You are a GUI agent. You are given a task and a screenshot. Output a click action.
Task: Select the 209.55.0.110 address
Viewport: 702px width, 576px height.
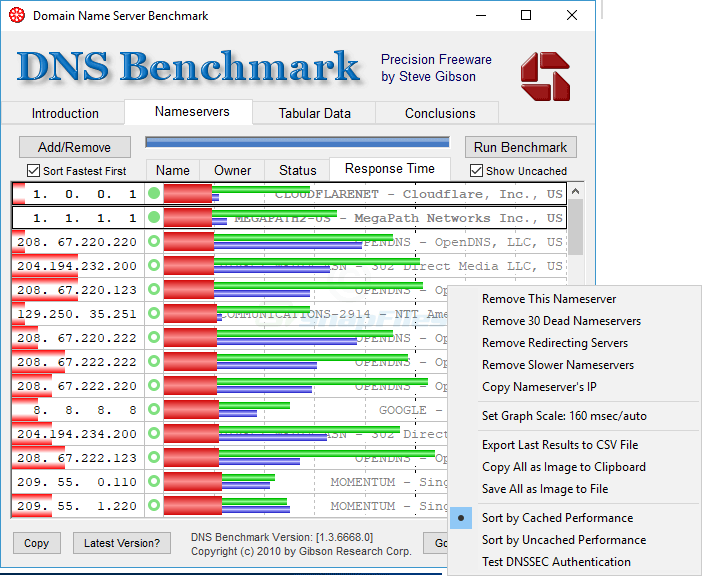(77, 482)
